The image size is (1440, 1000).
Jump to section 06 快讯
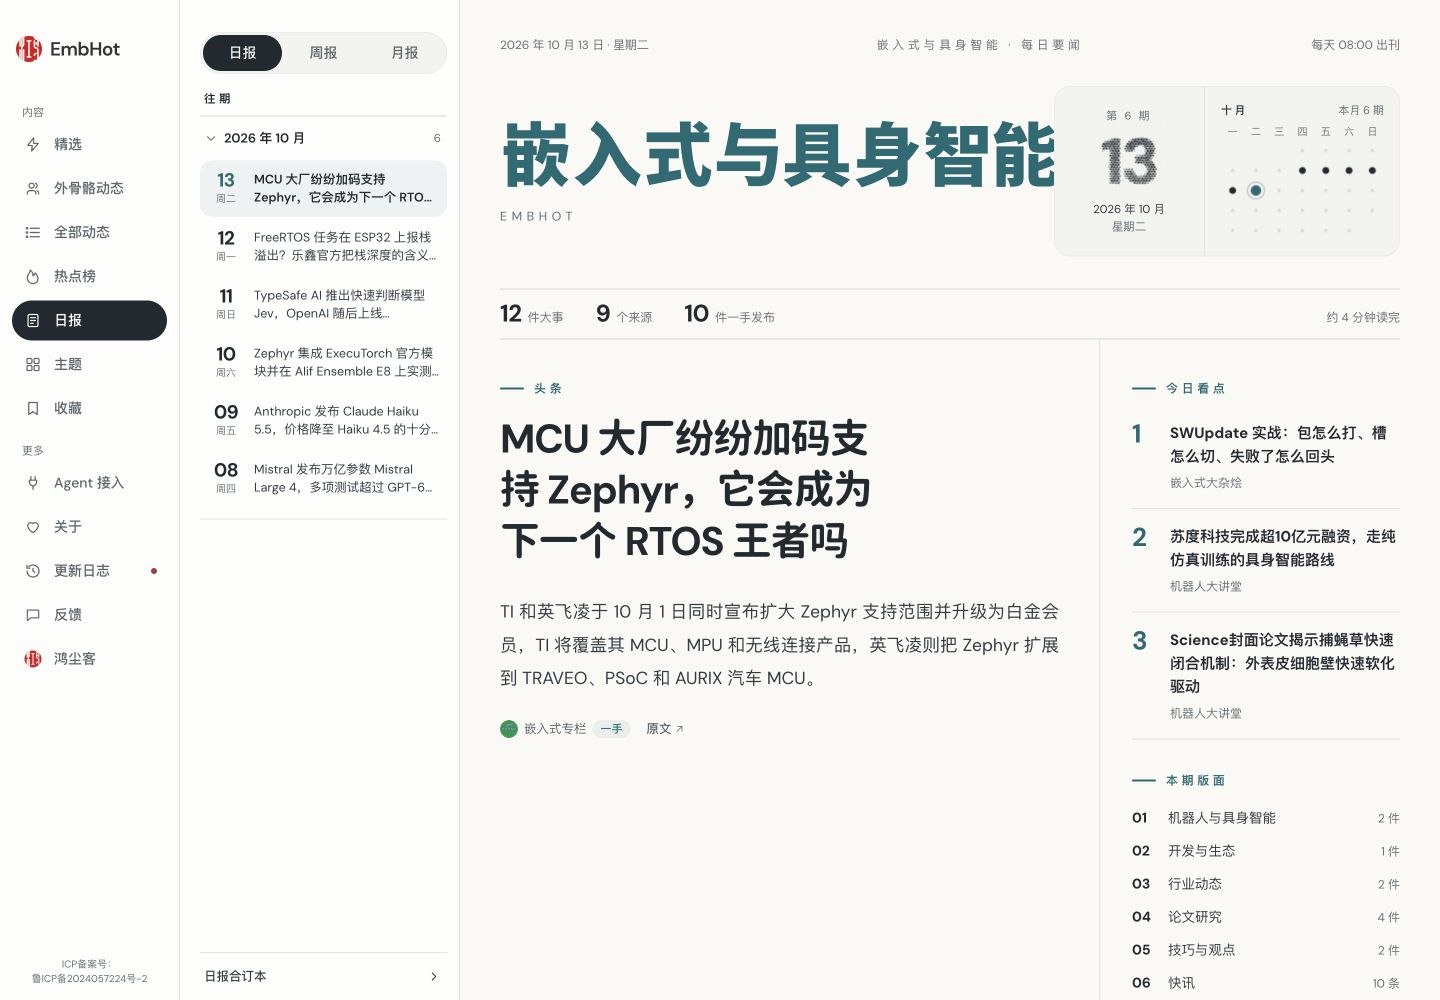coord(1265,983)
